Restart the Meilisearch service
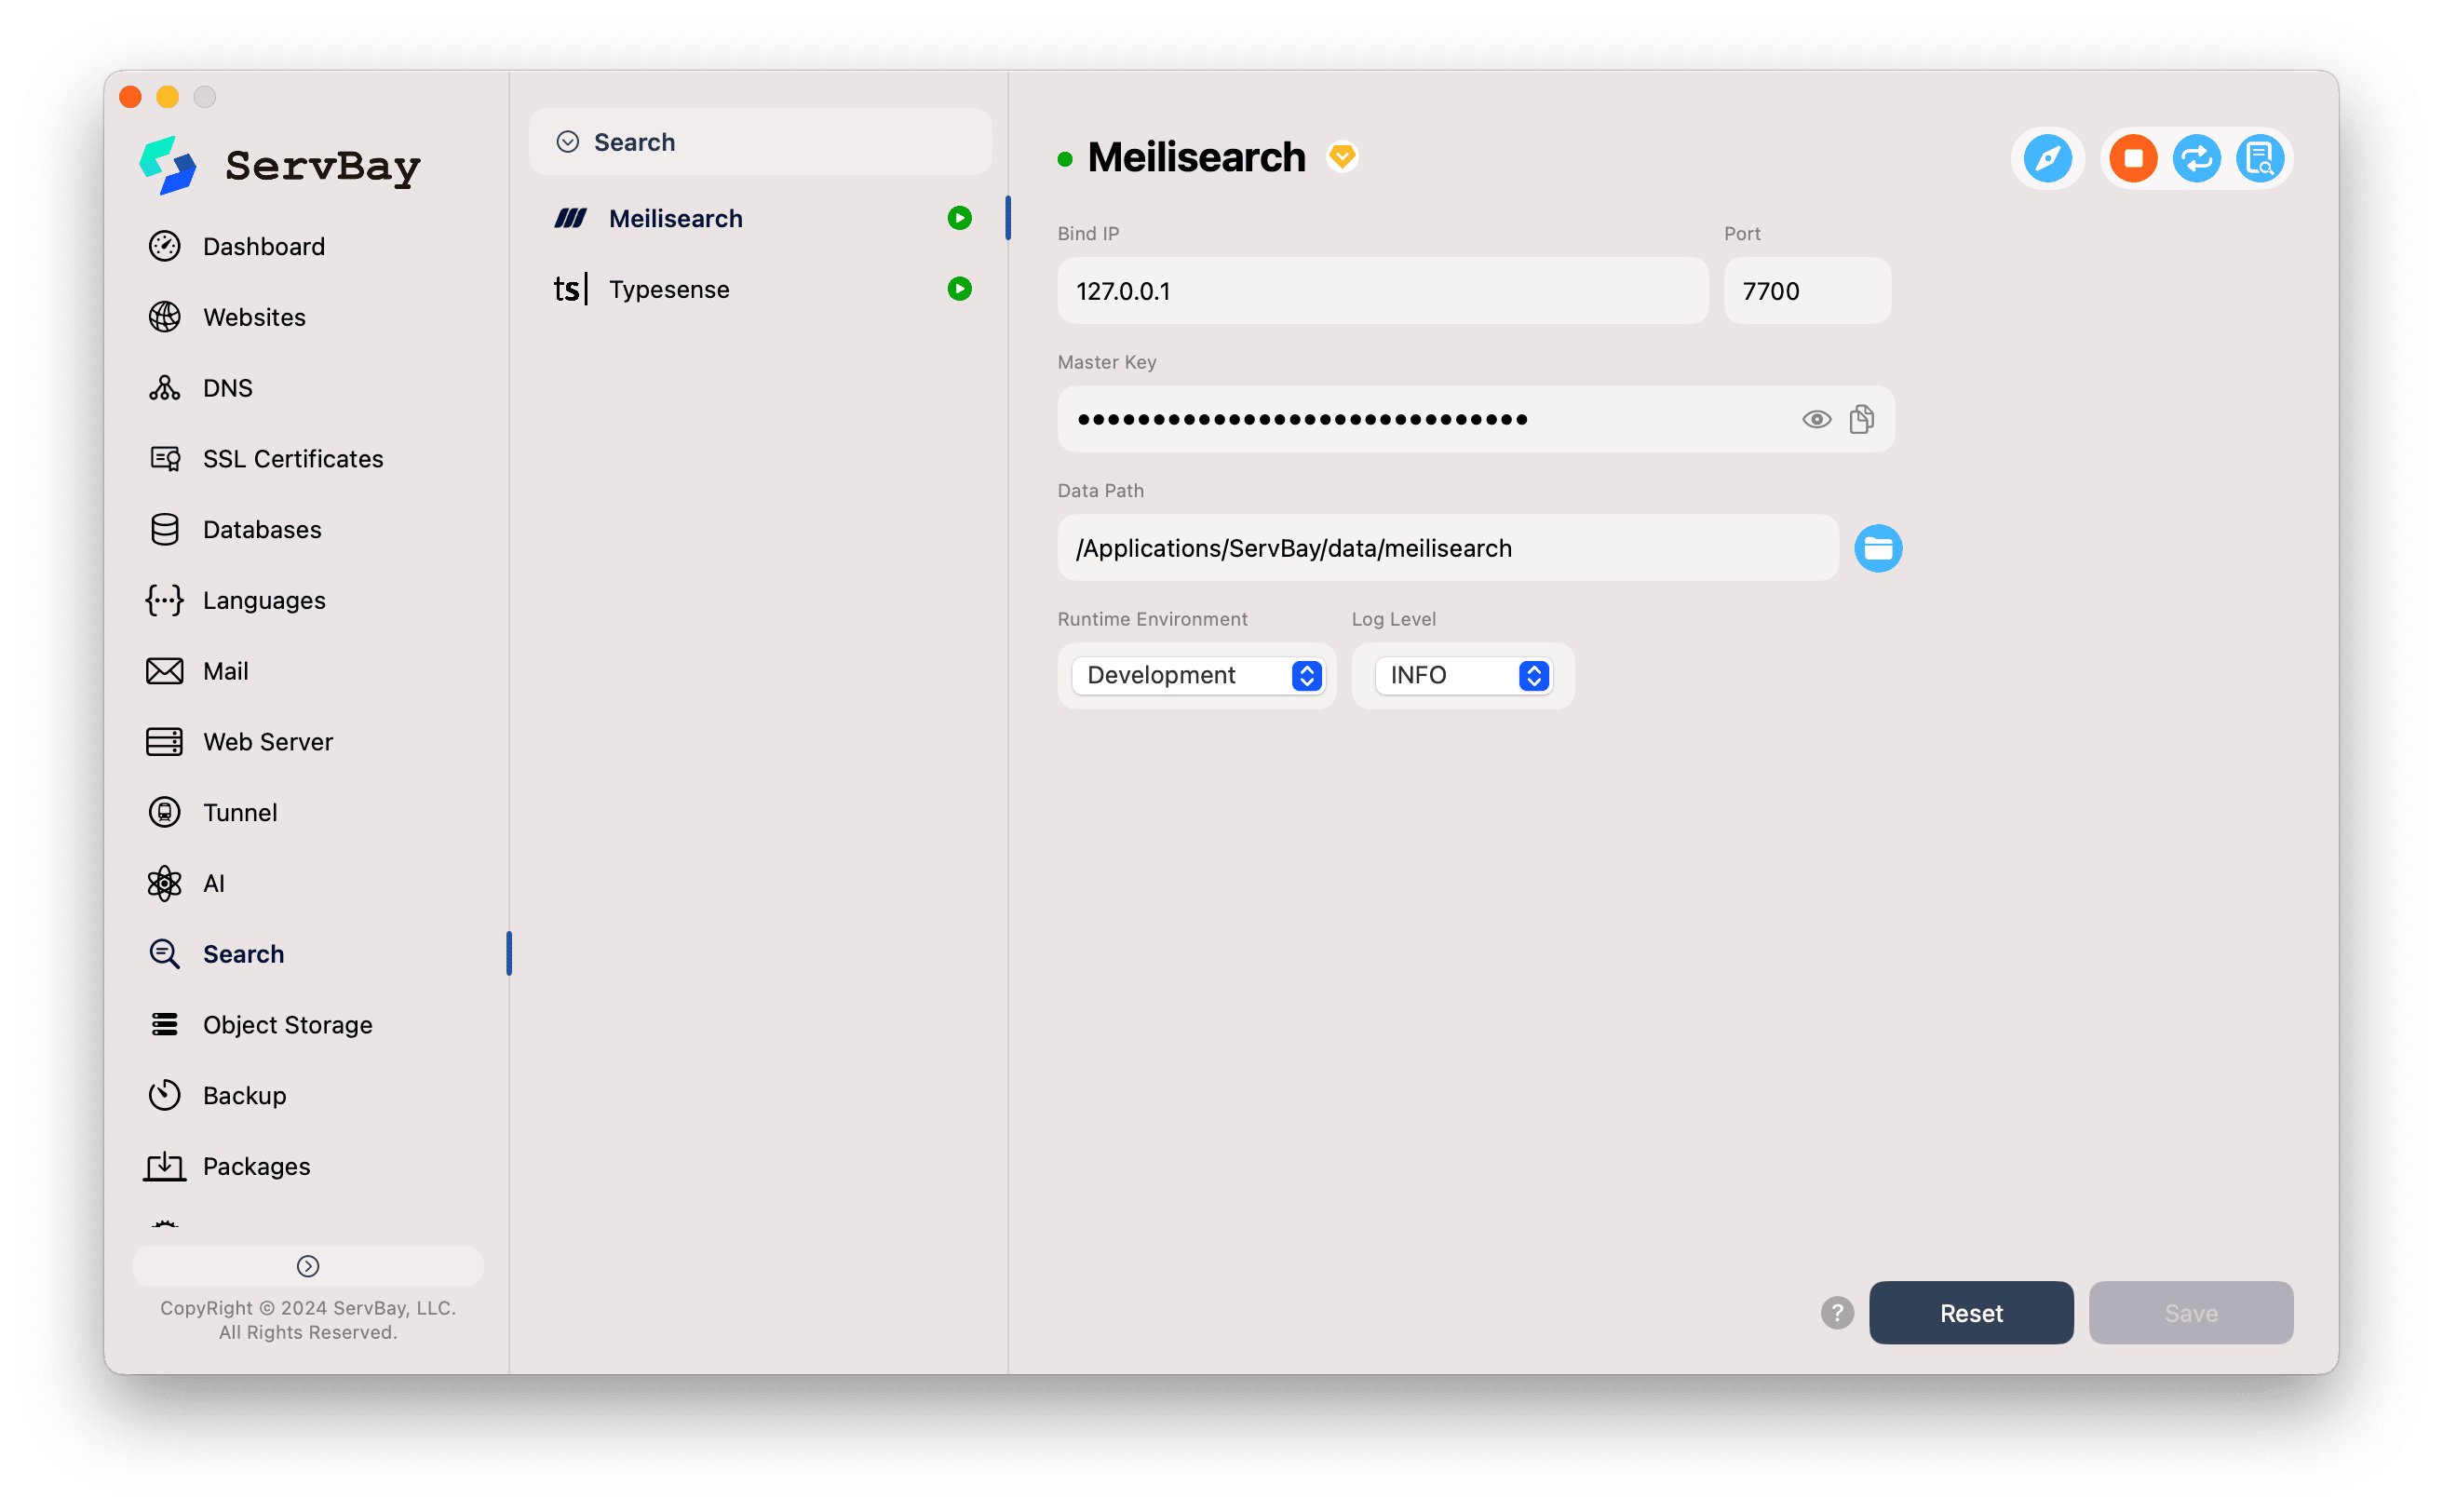The width and height of the screenshot is (2443, 1512). [x=2197, y=158]
